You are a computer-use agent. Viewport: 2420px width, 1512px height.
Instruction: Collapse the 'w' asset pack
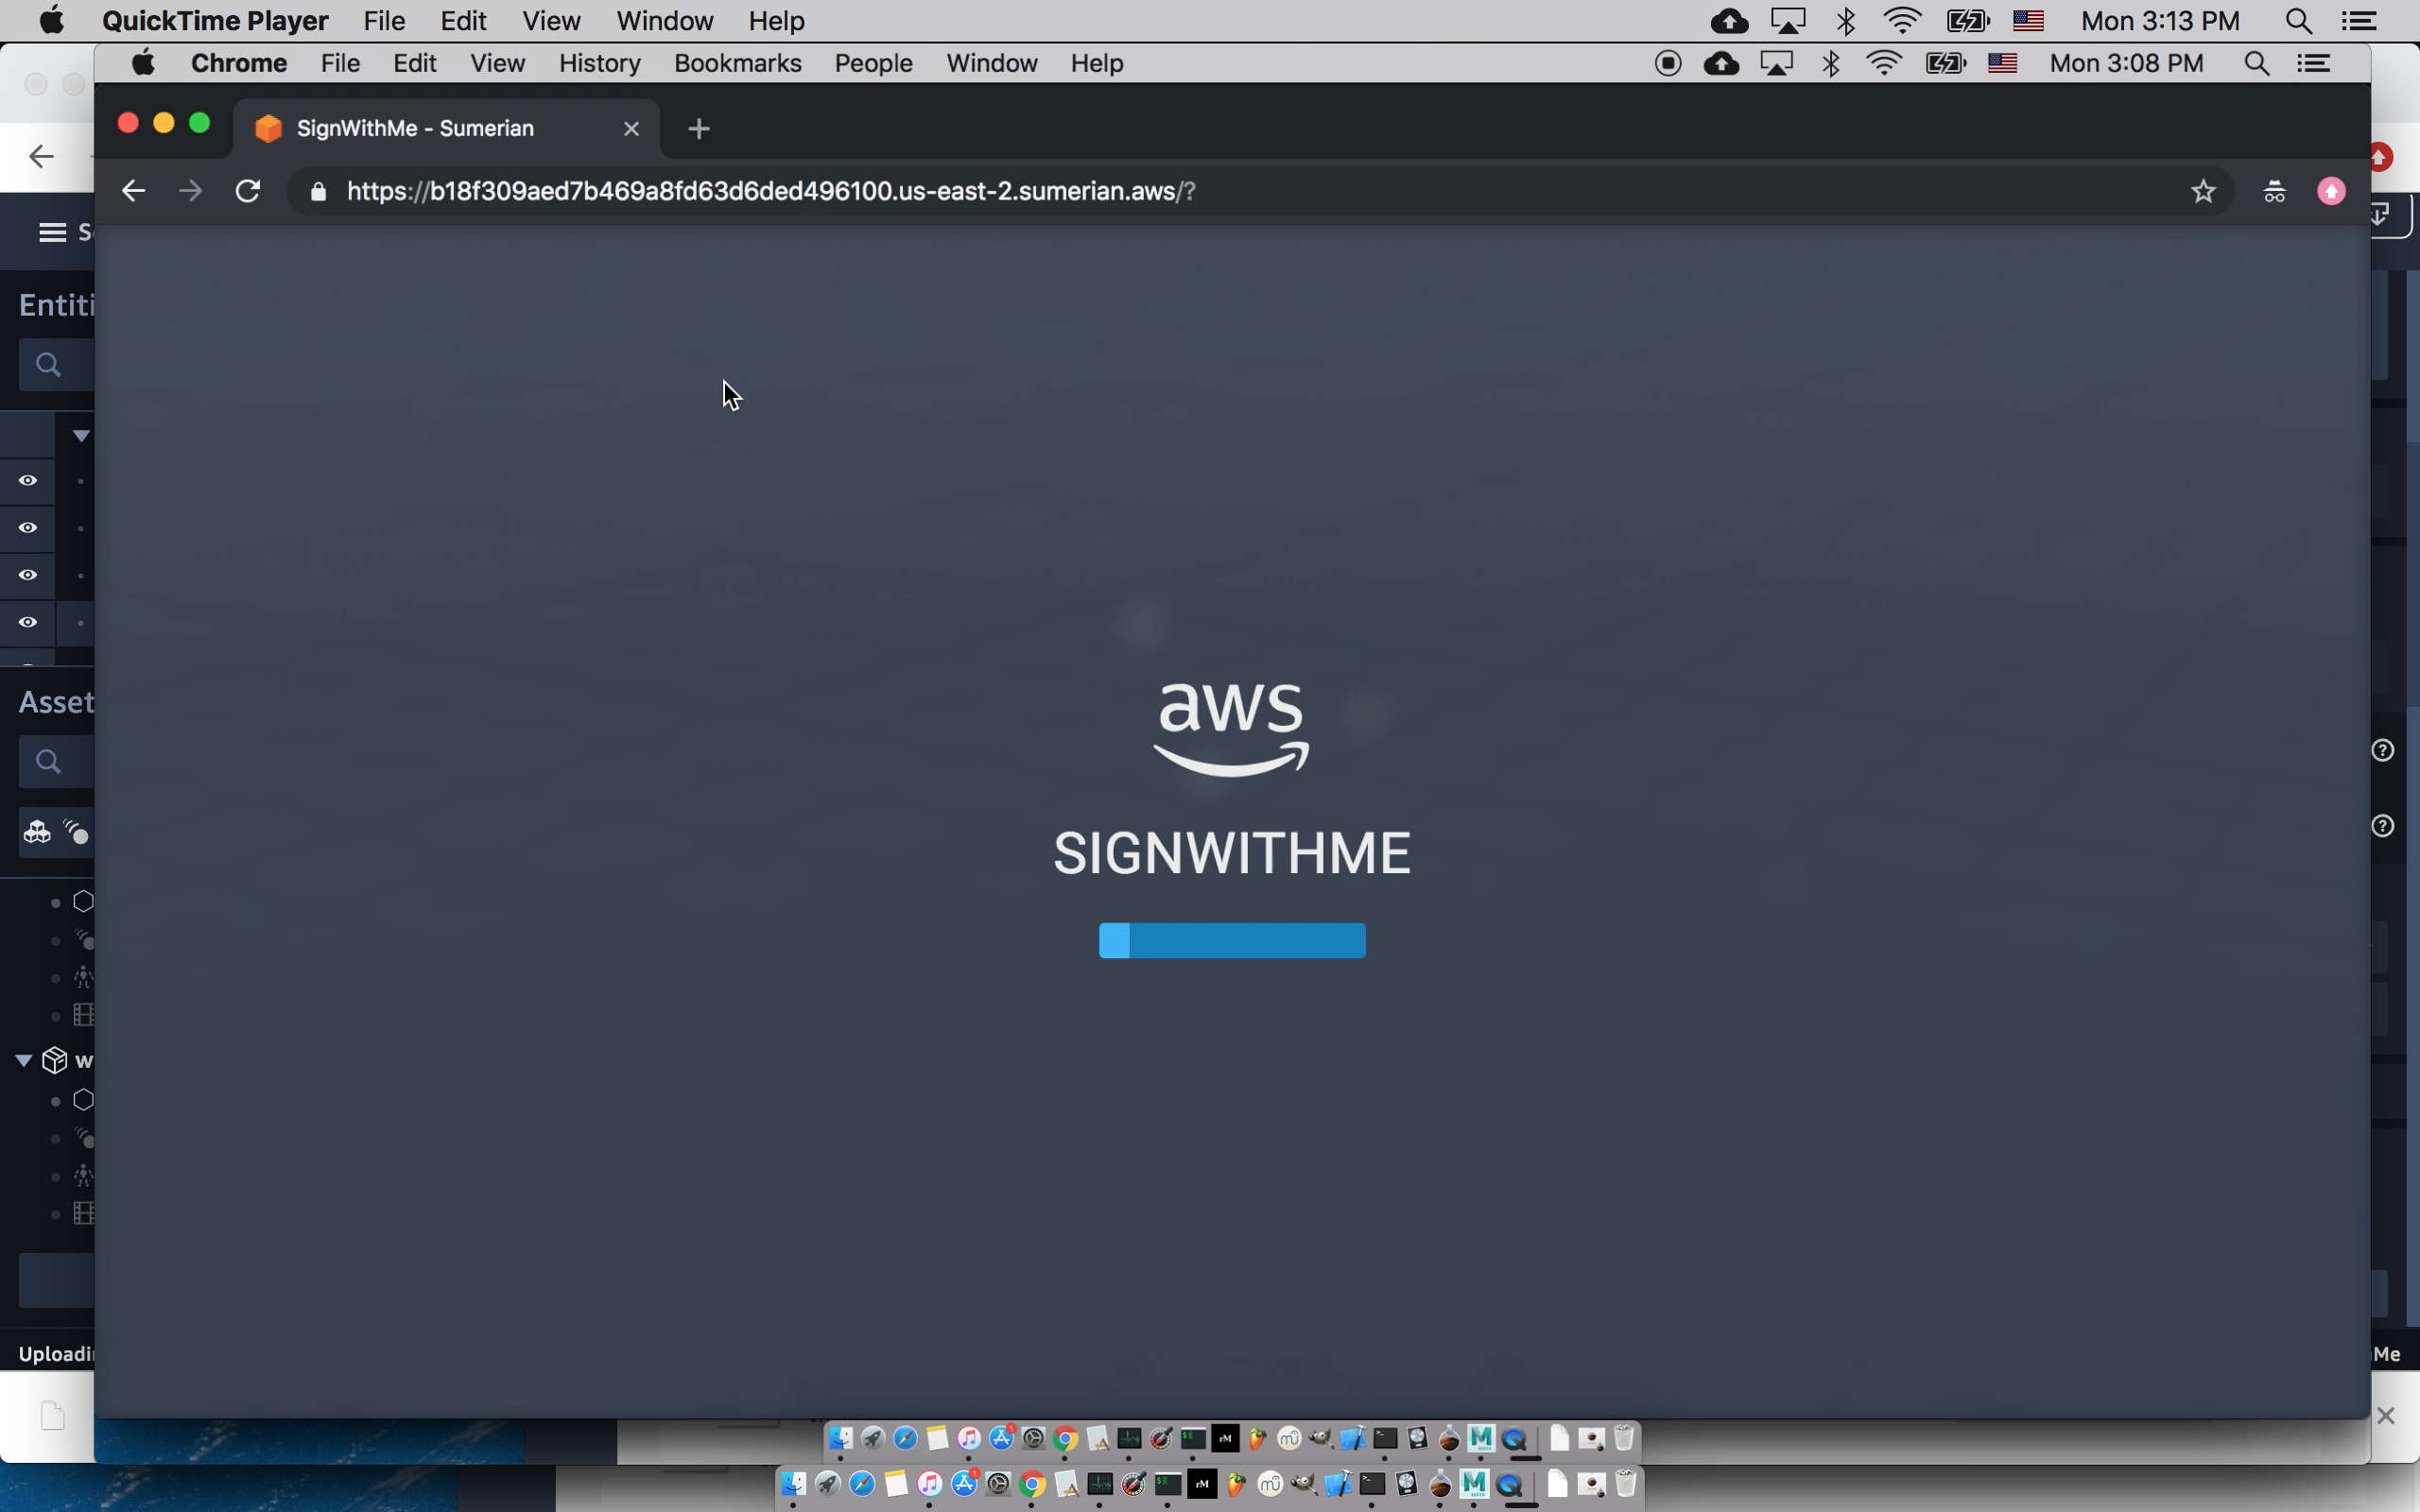pos(24,1060)
